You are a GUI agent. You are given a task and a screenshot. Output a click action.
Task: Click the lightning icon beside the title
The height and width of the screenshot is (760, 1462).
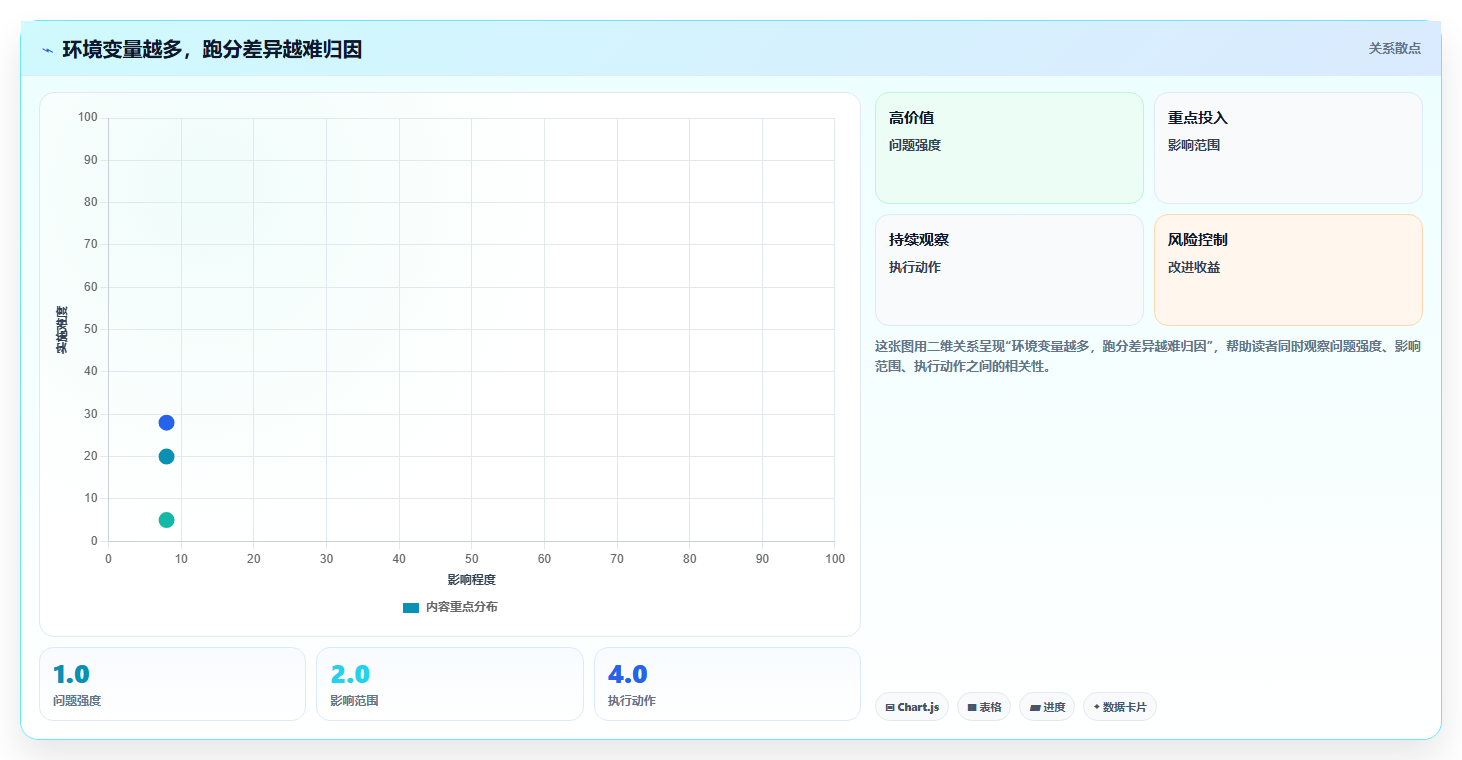coord(48,49)
